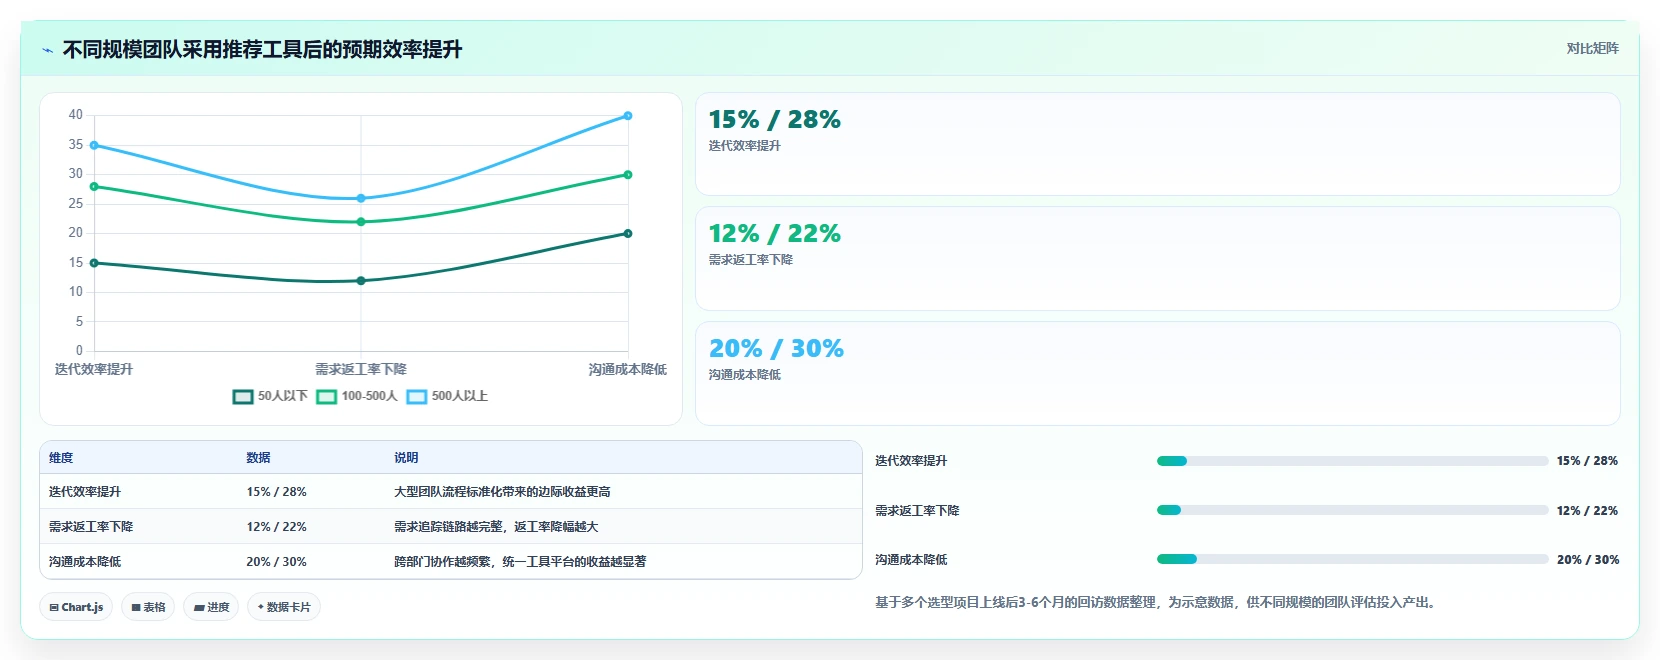Click the 沟通成本降低 label in the progress list
Viewport: 1660px width, 660px height.
(911, 560)
